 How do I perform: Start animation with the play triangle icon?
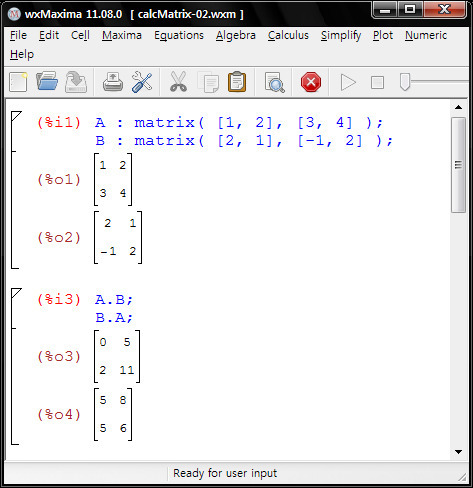(348, 82)
